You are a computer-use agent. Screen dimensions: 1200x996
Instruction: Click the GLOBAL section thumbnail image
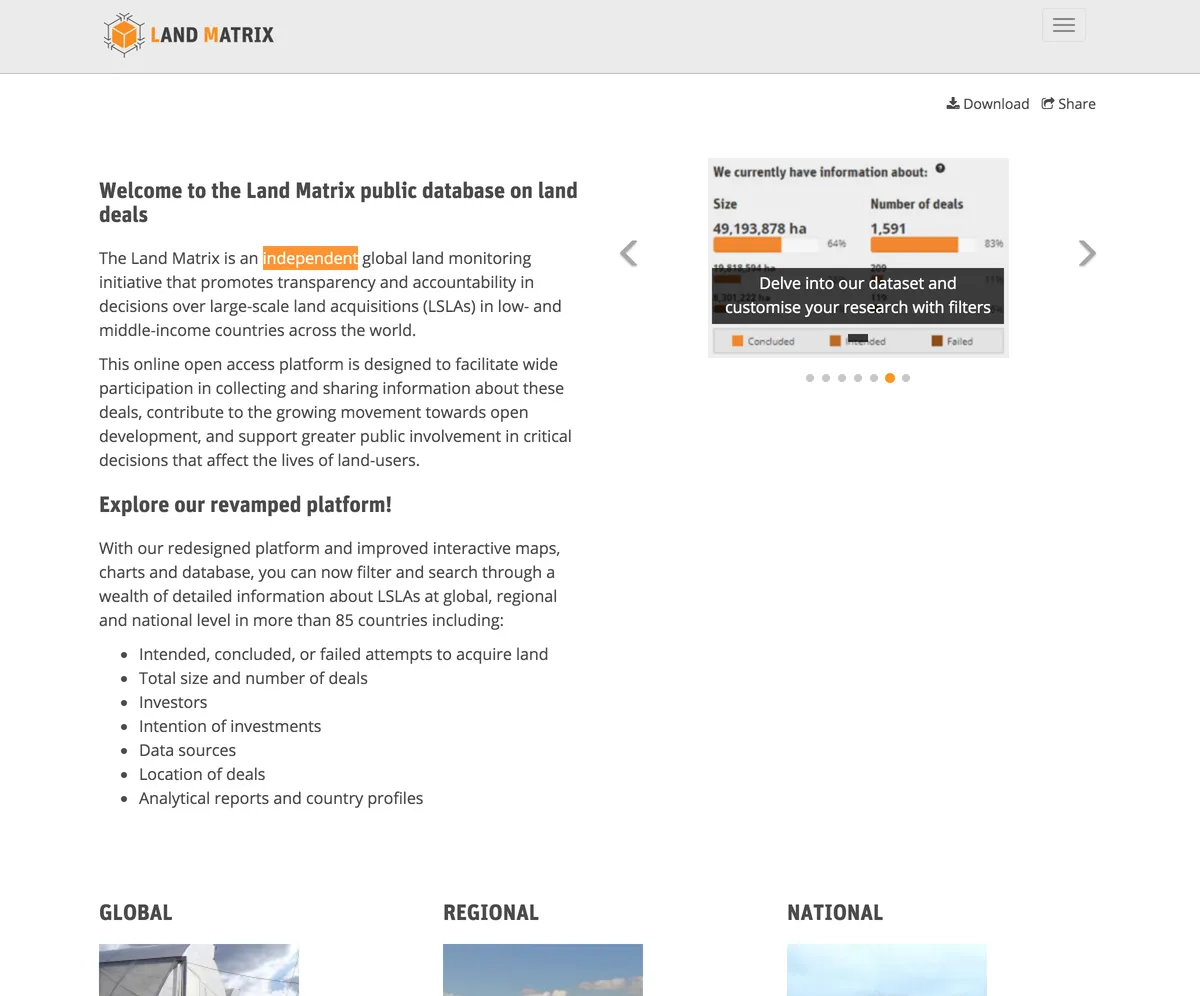click(x=199, y=970)
